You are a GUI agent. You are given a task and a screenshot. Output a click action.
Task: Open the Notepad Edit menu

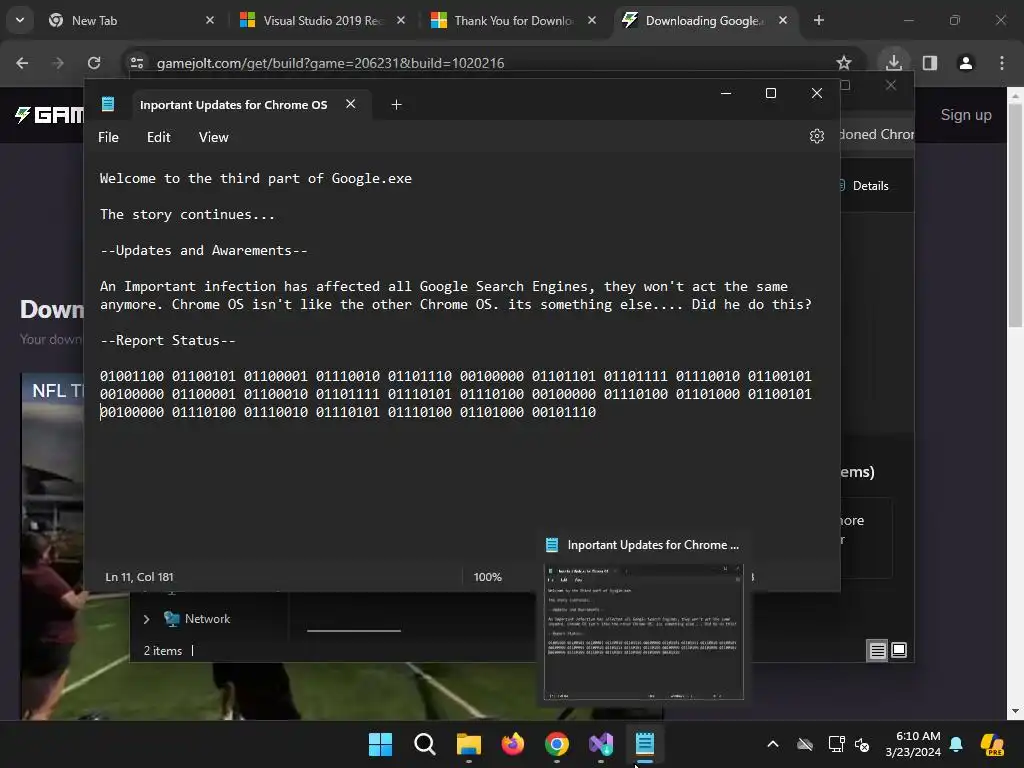(158, 137)
